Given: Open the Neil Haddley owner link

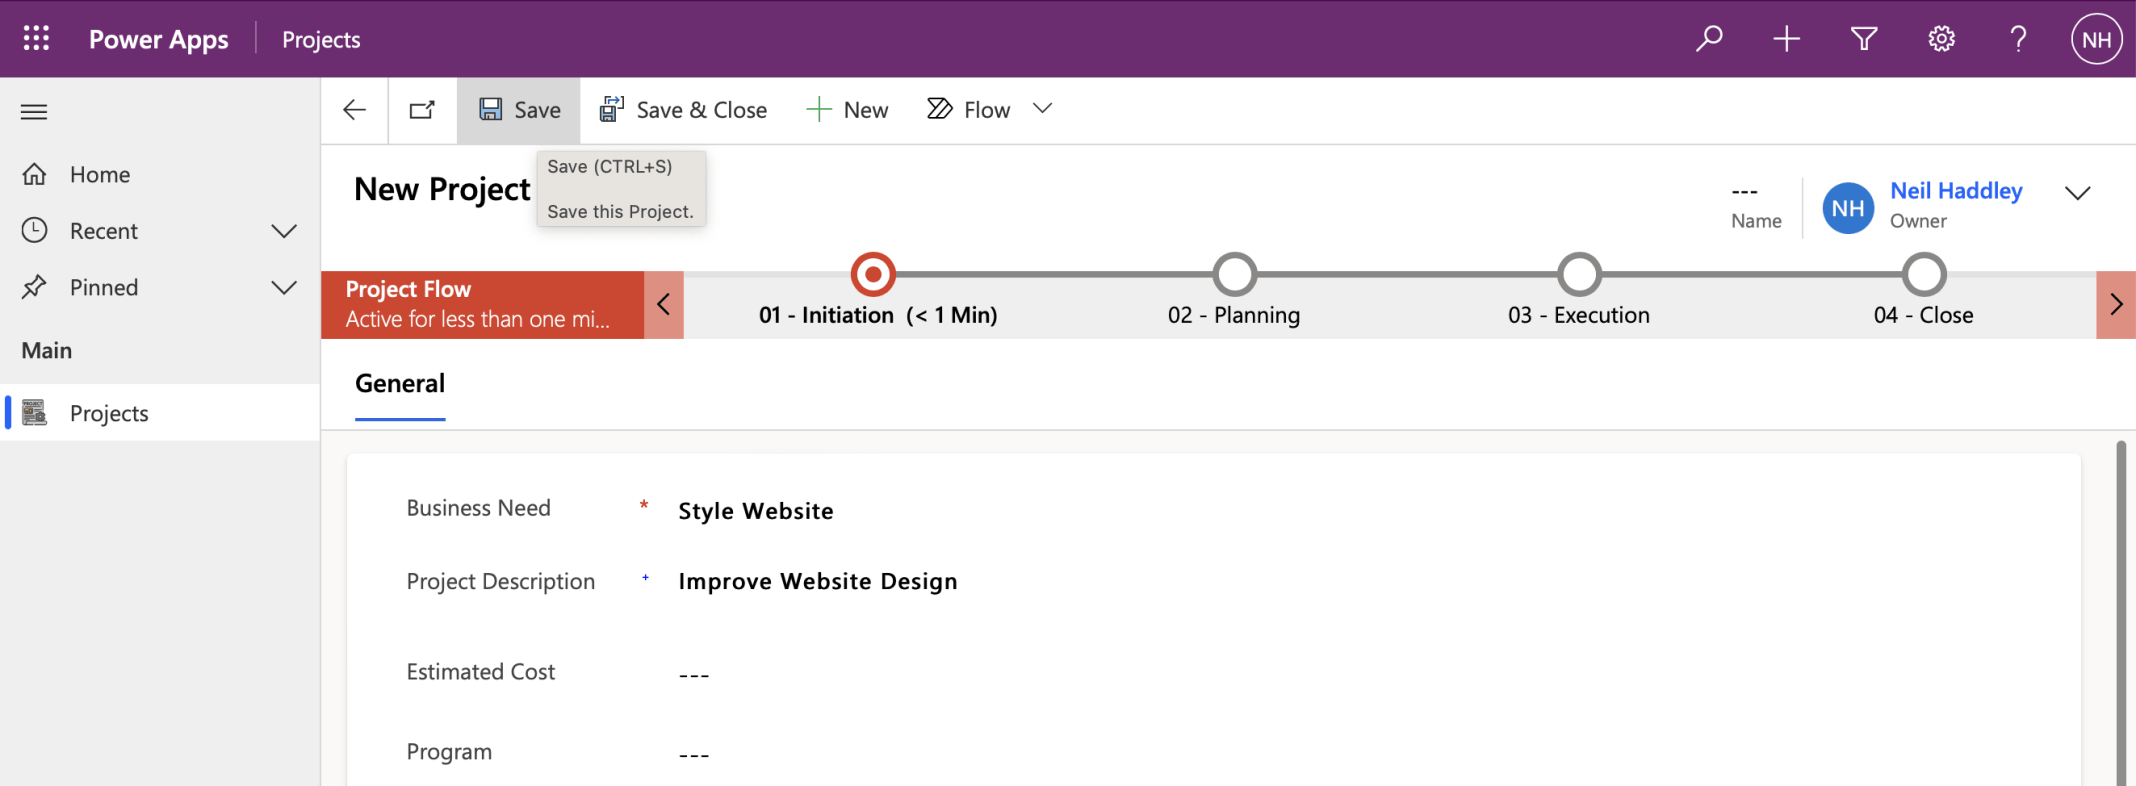Looking at the screenshot, I should click(x=1956, y=191).
